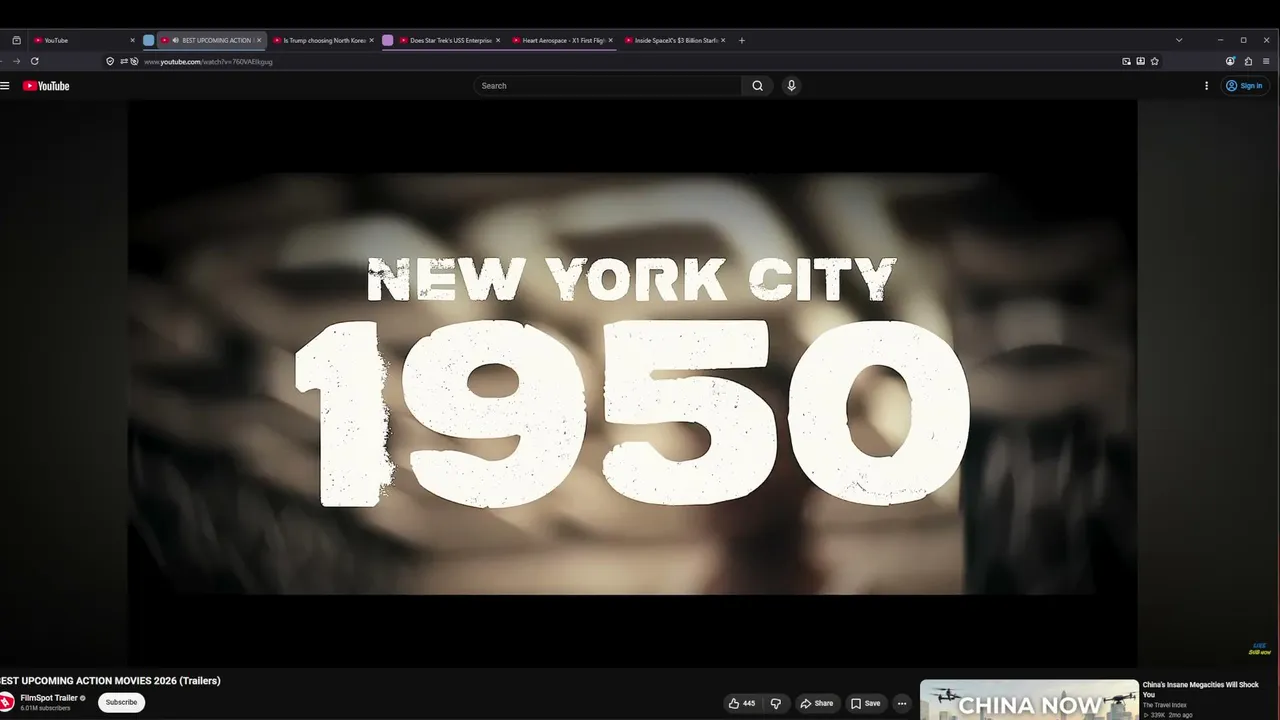The image size is (1280, 720).
Task: Like the video with 445 likes
Action: point(742,703)
